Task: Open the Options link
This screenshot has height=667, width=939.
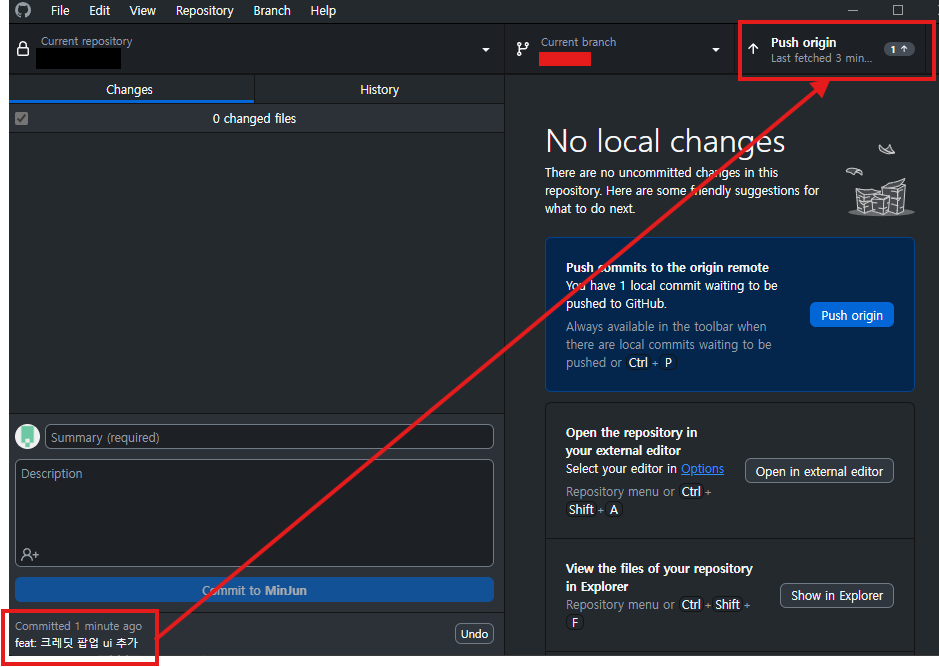Action: click(702, 468)
